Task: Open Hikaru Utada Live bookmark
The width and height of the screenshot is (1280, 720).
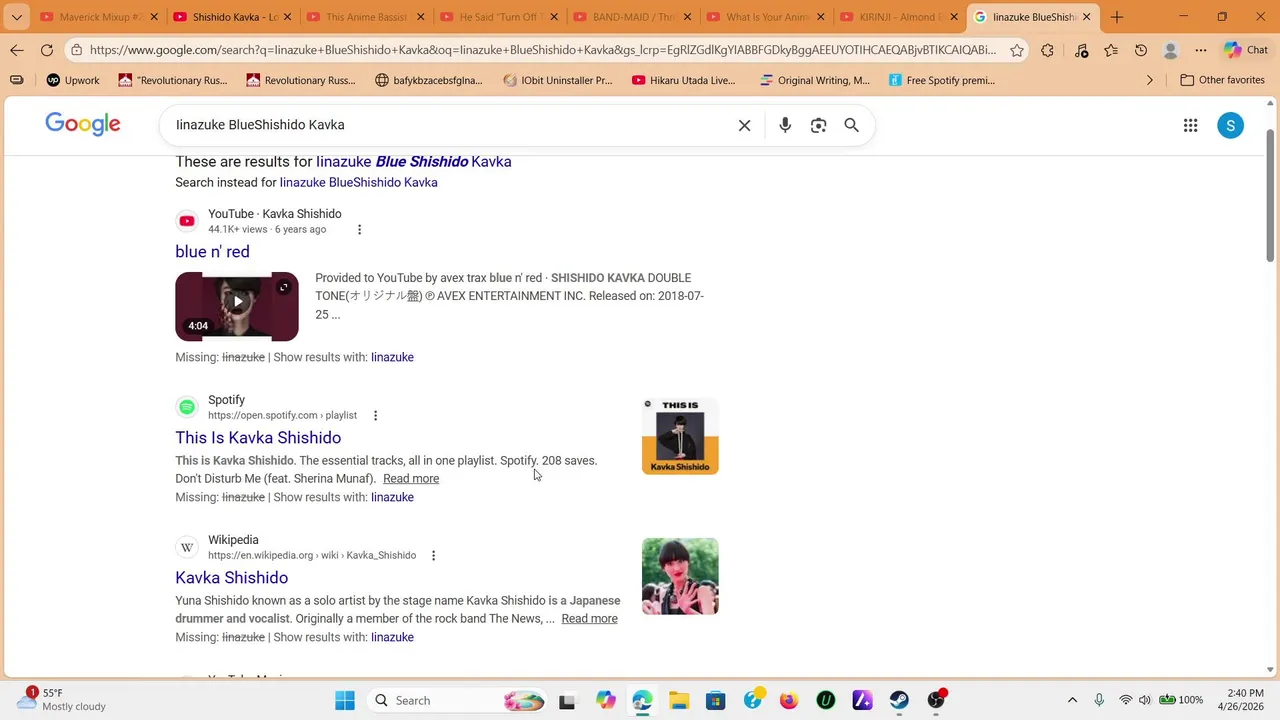Action: click(684, 80)
